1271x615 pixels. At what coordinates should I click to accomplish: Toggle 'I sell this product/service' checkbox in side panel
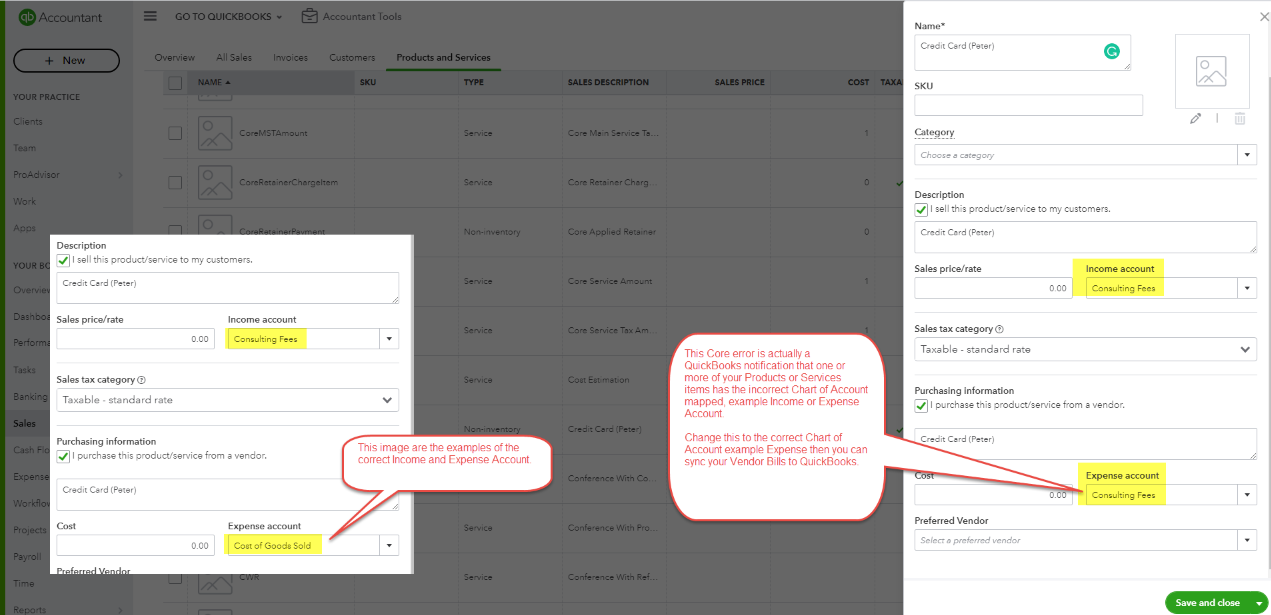(921, 210)
